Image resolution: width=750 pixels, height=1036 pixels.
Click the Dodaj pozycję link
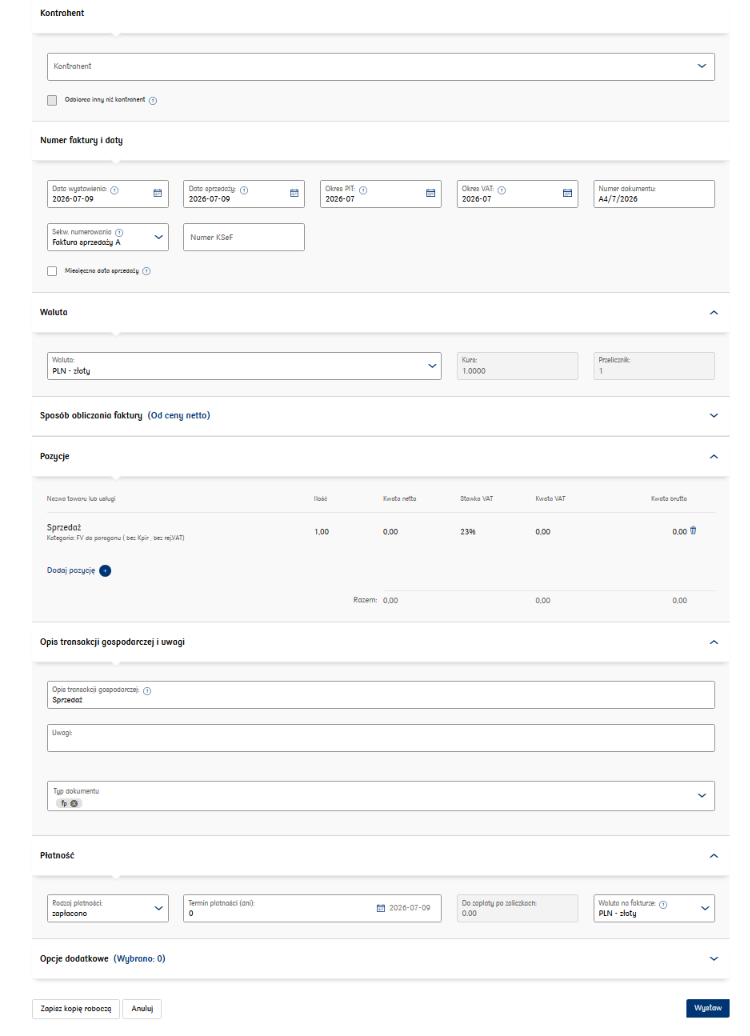click(x=71, y=570)
